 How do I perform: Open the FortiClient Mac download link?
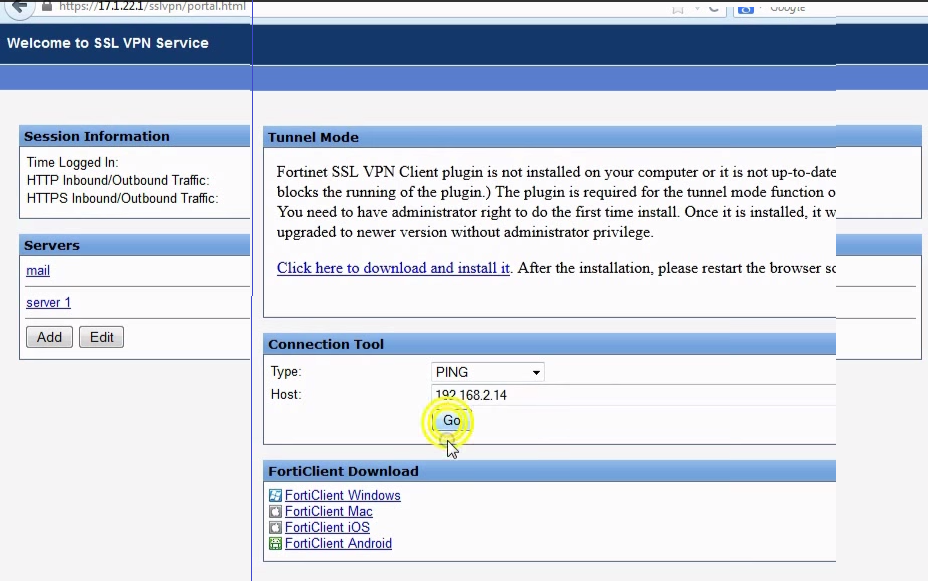(x=328, y=511)
